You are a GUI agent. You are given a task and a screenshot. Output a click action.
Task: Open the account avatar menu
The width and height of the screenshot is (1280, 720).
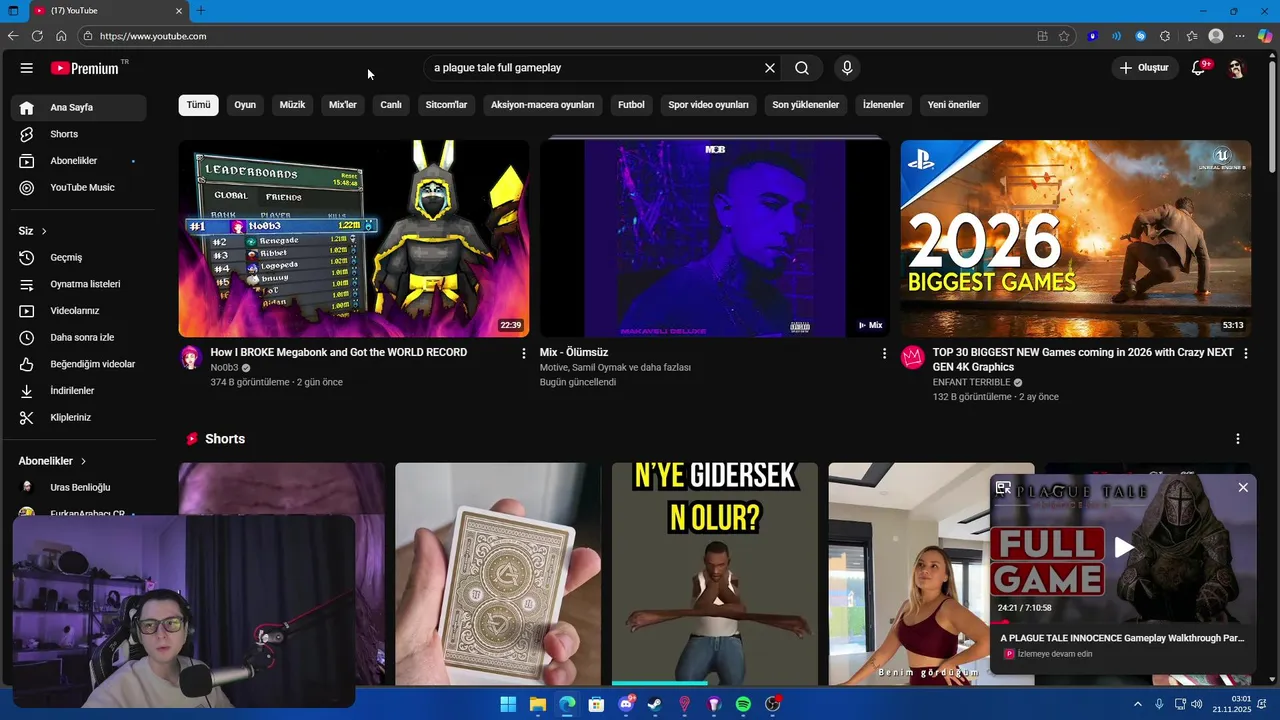coord(1236,68)
